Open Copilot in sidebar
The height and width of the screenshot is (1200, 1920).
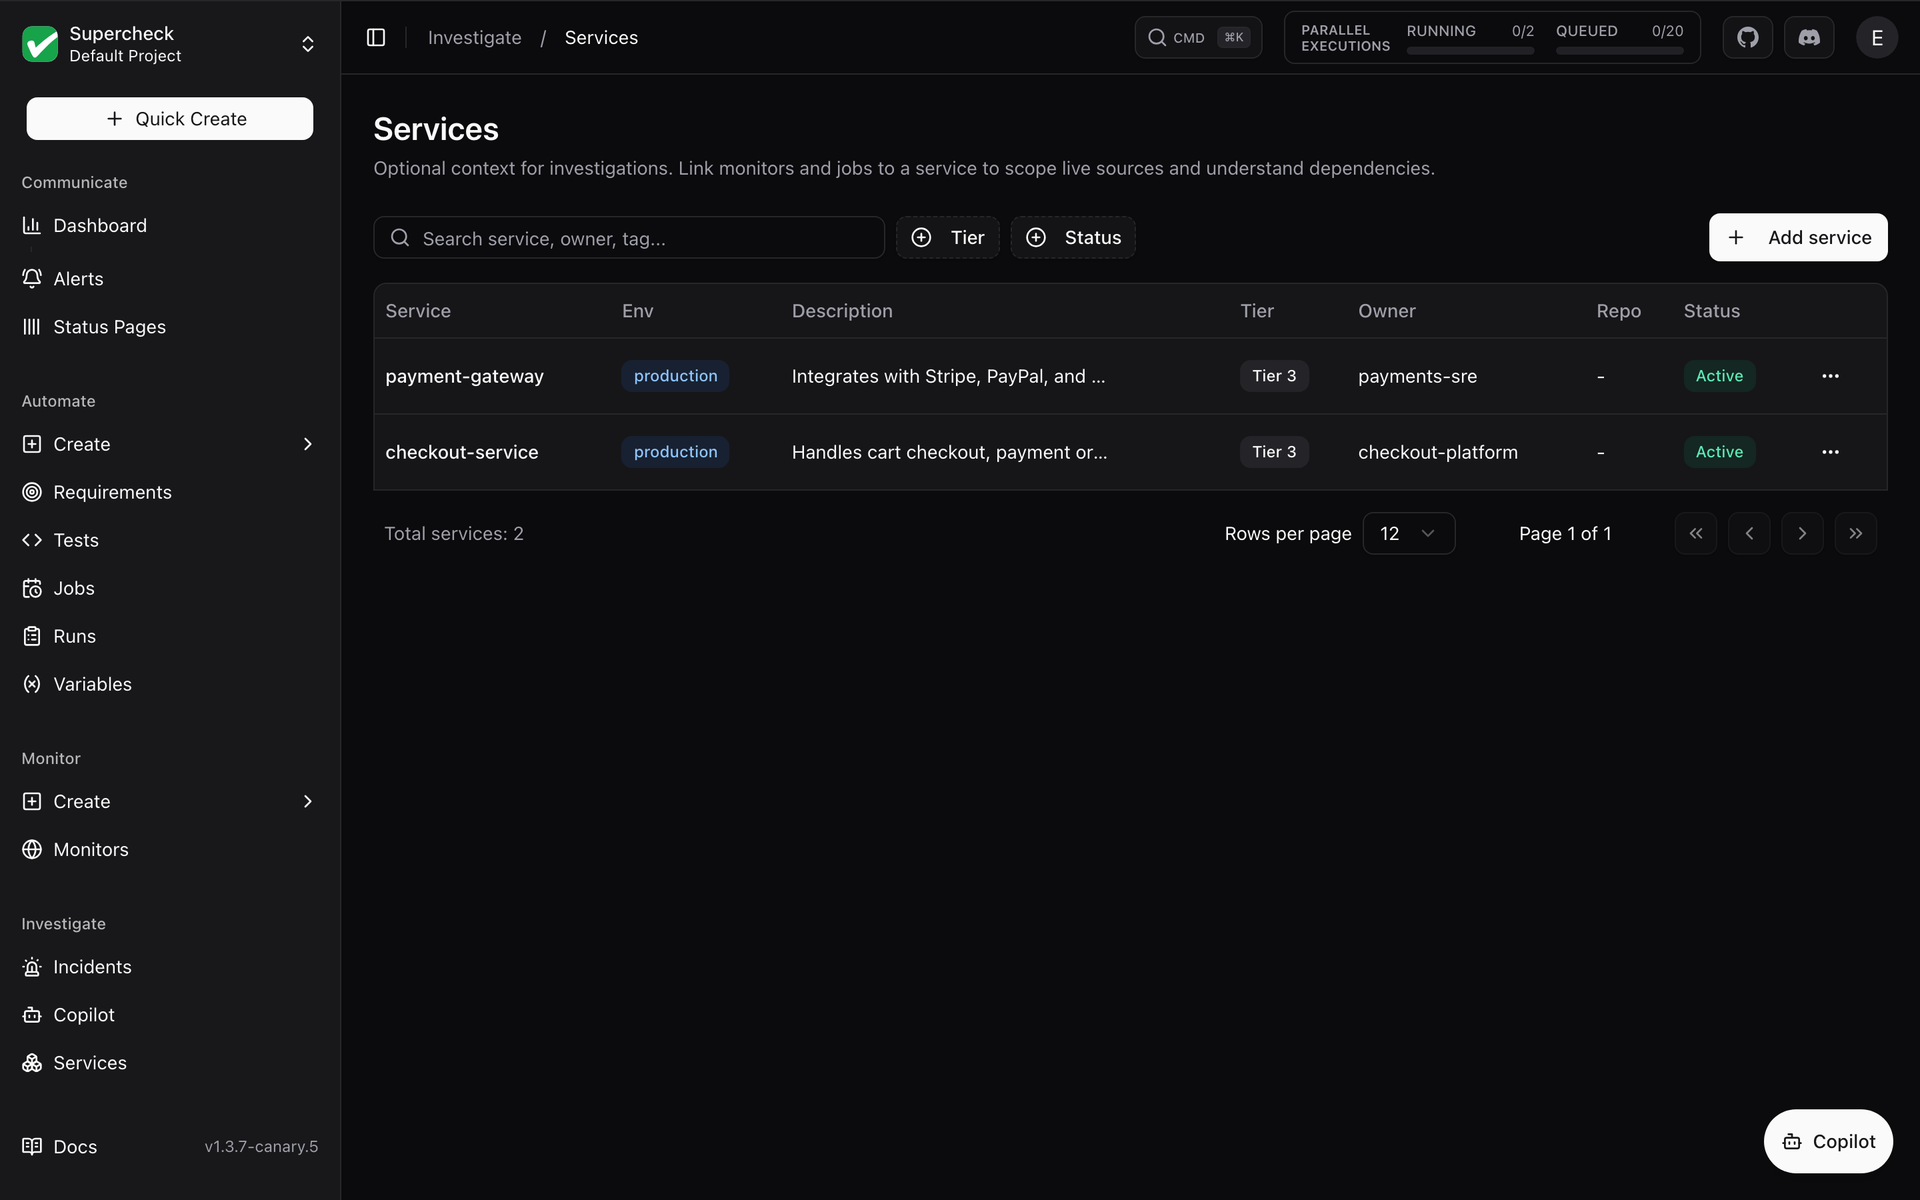[x=169, y=1015]
